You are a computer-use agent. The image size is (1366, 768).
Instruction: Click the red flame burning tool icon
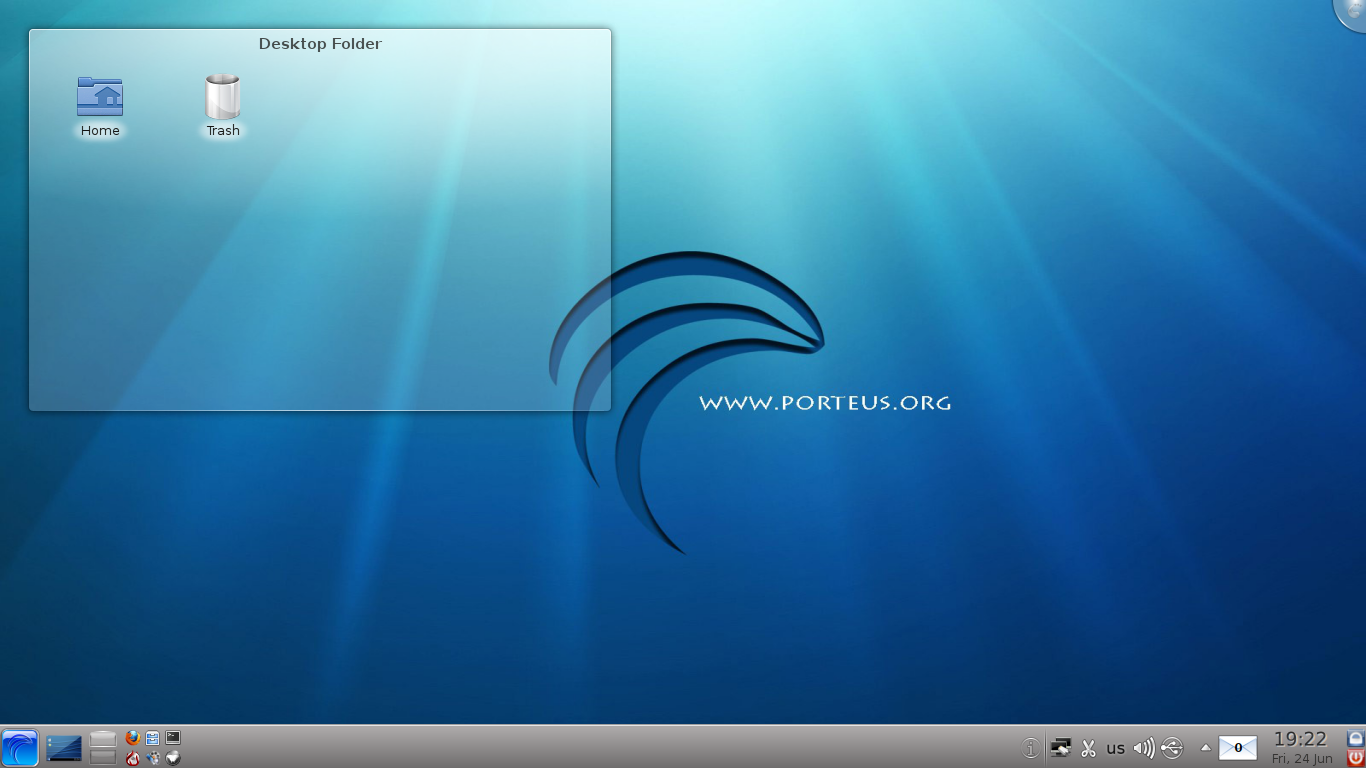pos(133,758)
